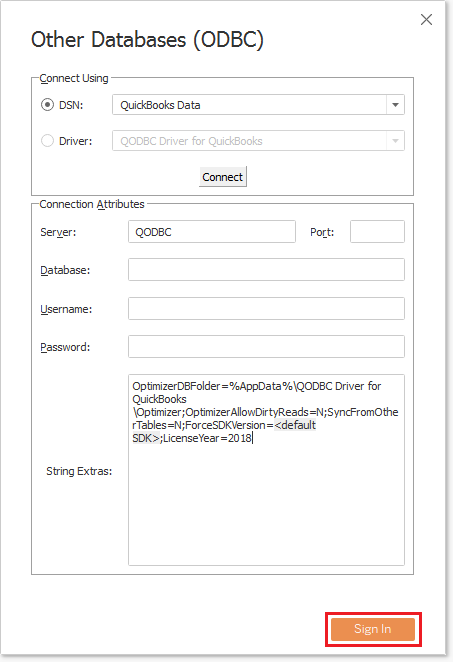This screenshot has width=453, height=662.
Task: Focus the Database input field
Action: (x=266, y=270)
